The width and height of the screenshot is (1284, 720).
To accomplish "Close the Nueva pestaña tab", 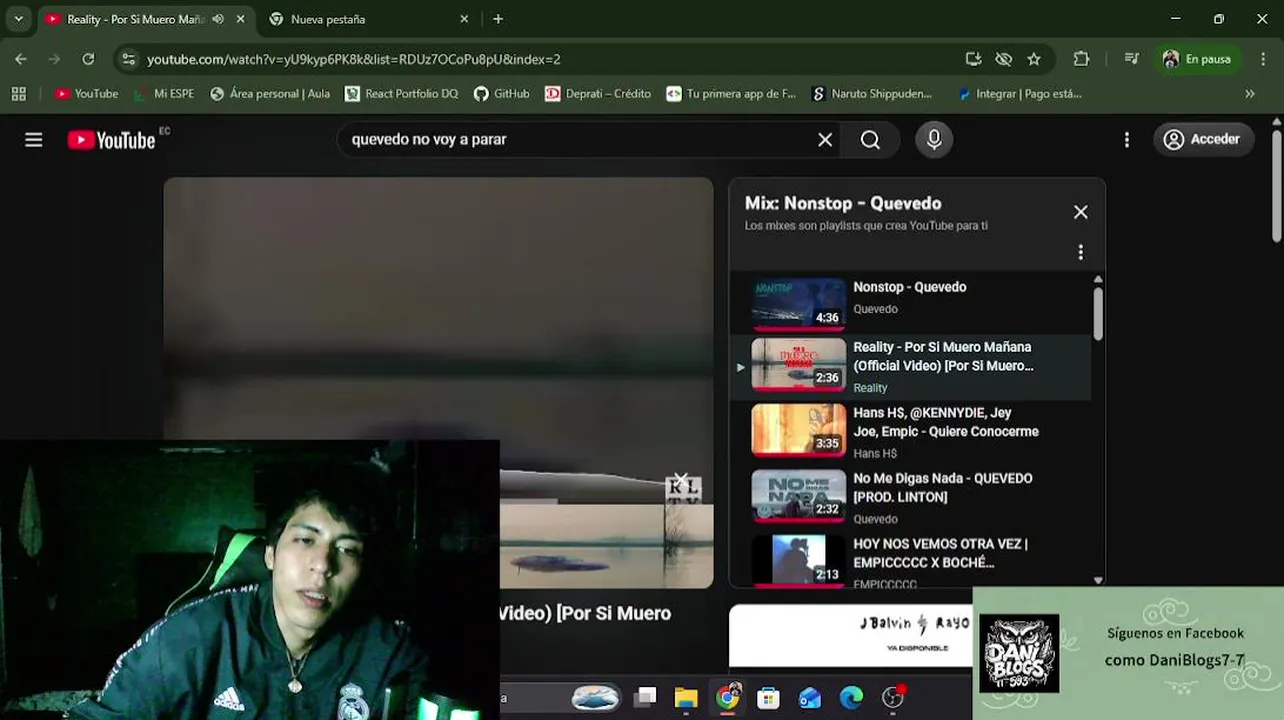I will 464,19.
